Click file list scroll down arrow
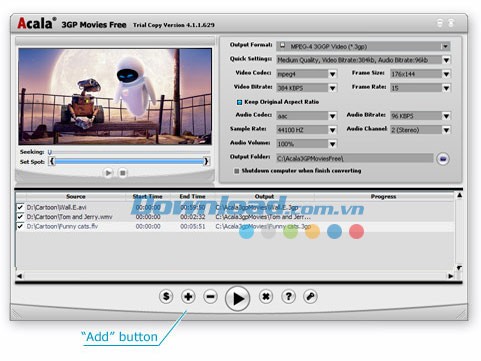Viewport: 481px width, 361px height. click(x=459, y=268)
